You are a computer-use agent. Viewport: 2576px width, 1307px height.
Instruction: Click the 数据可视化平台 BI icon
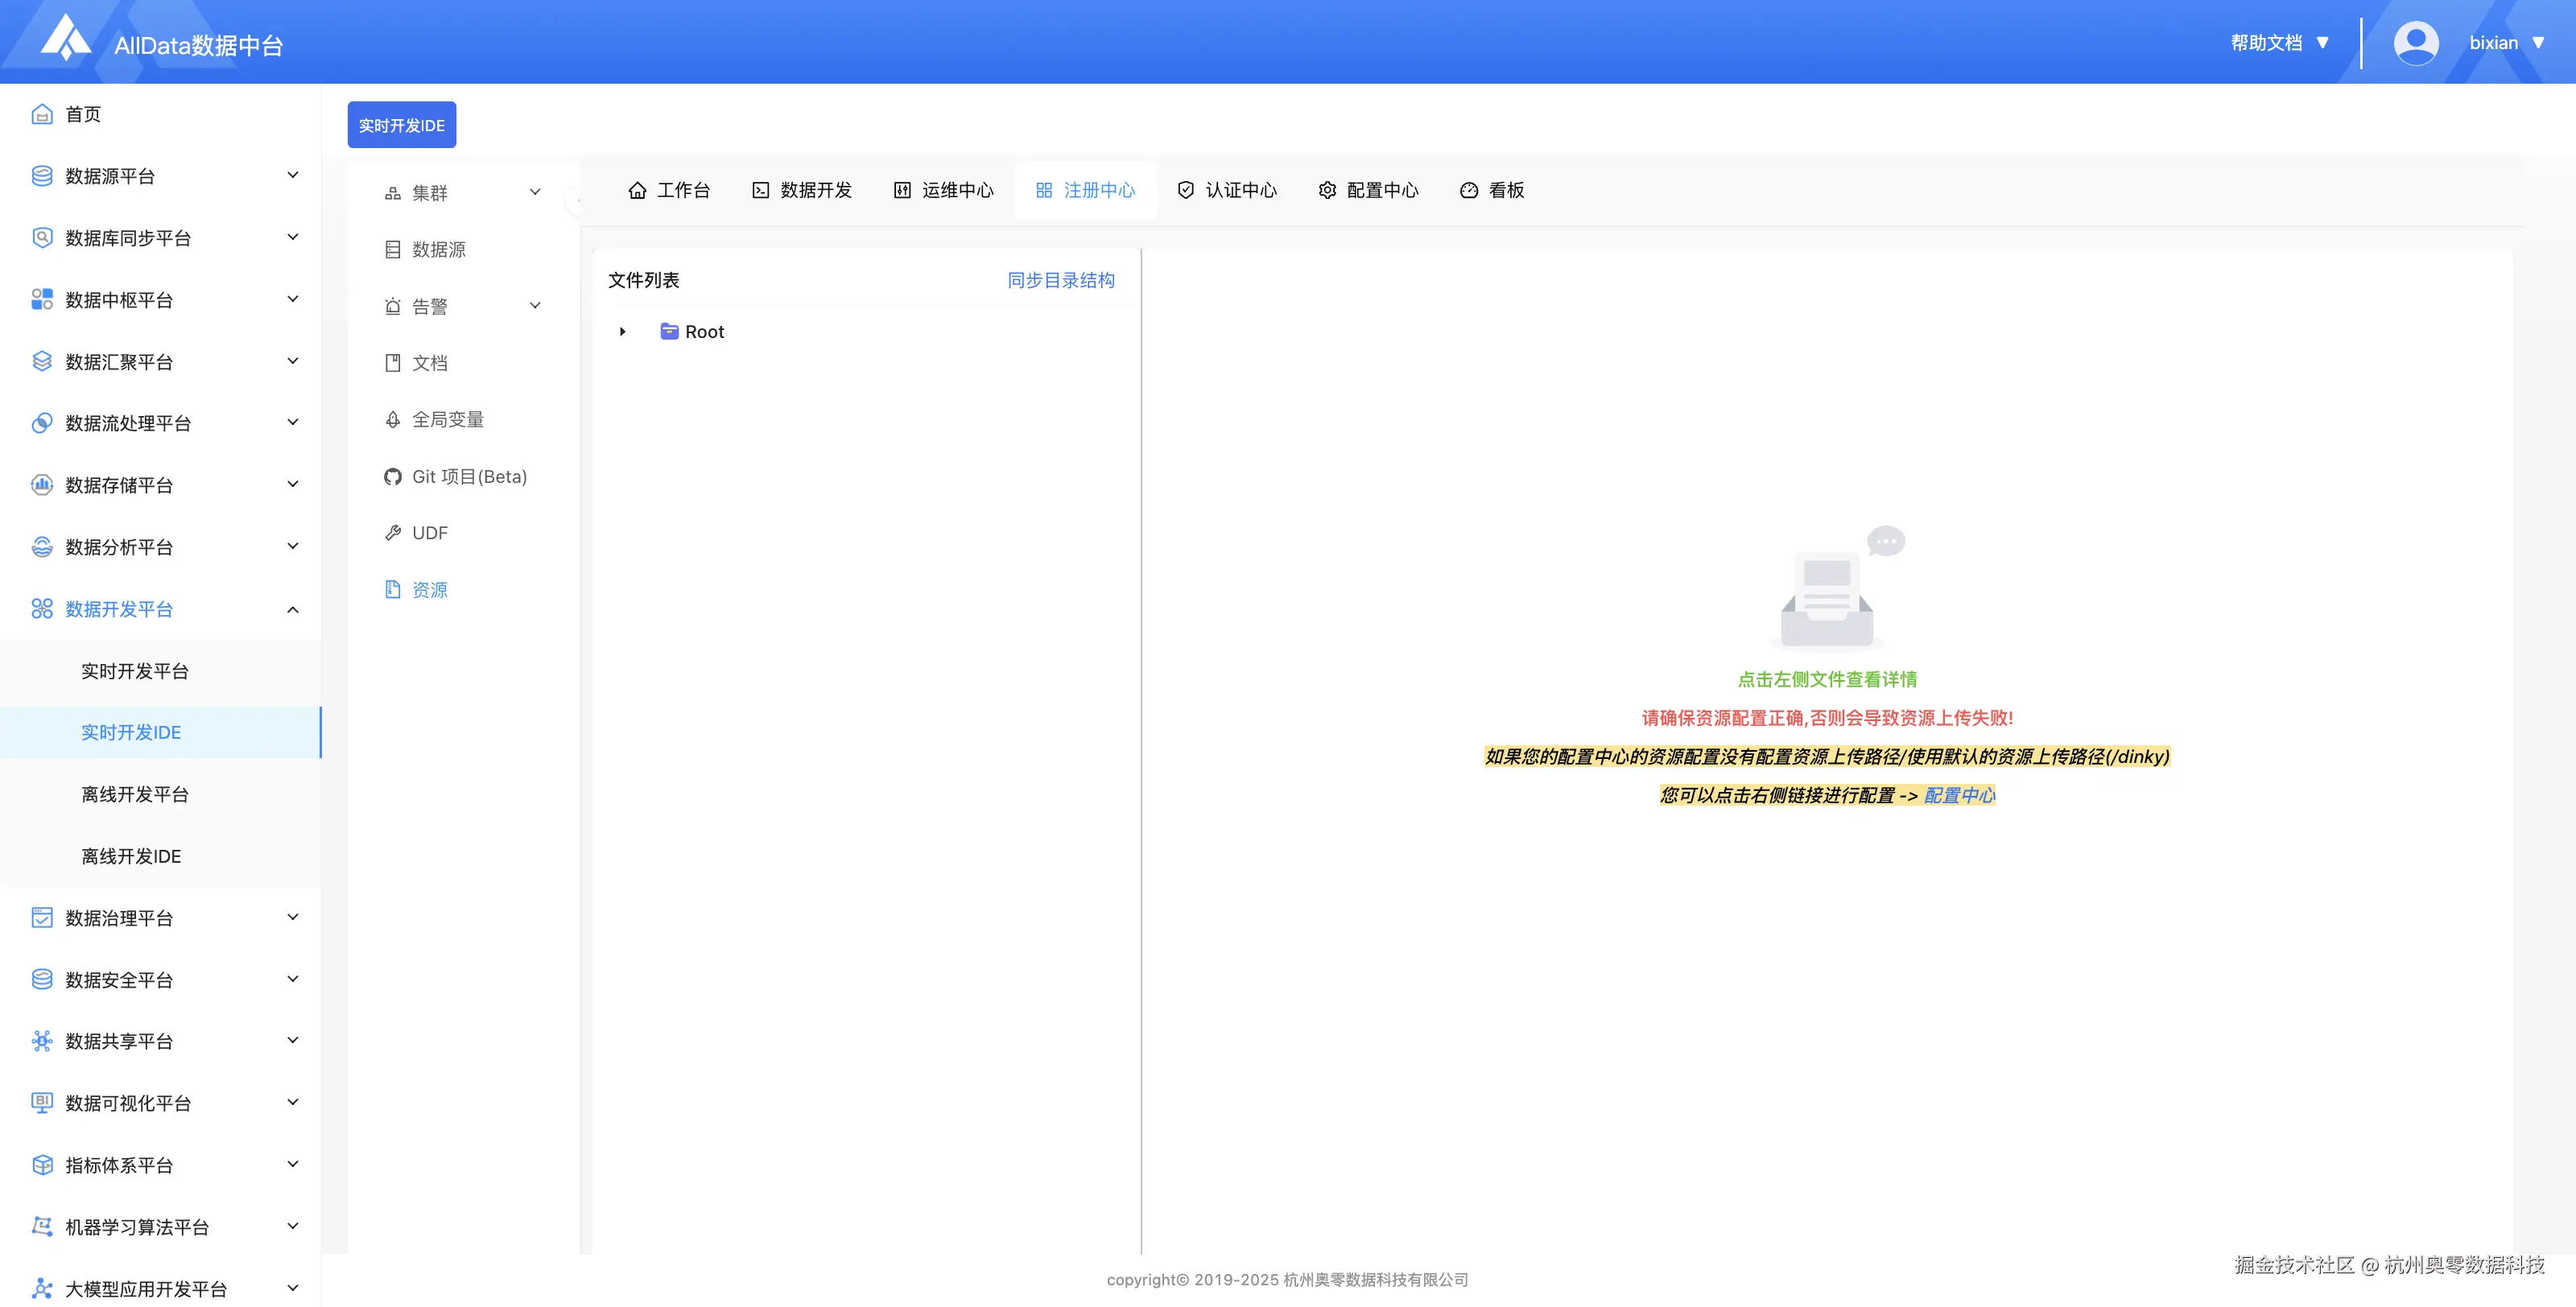point(42,1103)
